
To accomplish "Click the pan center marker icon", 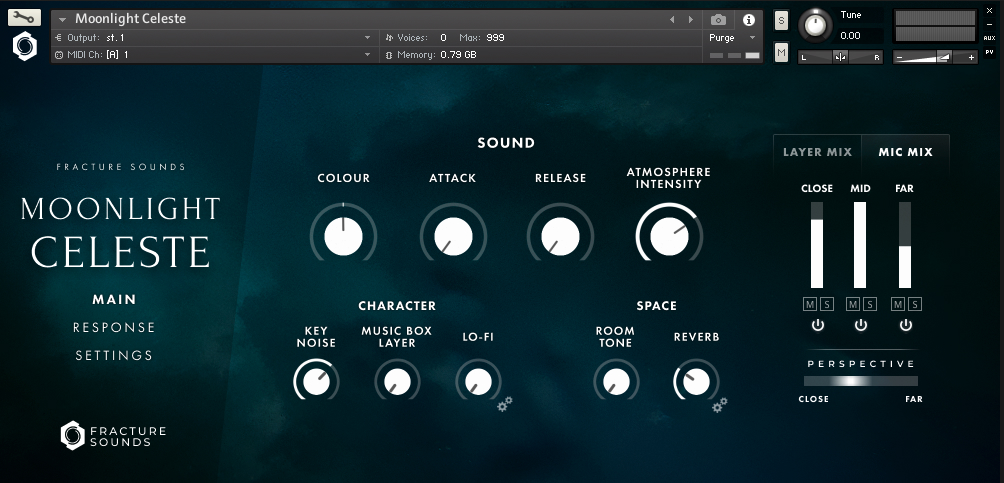I will pyautogui.click(x=840, y=58).
